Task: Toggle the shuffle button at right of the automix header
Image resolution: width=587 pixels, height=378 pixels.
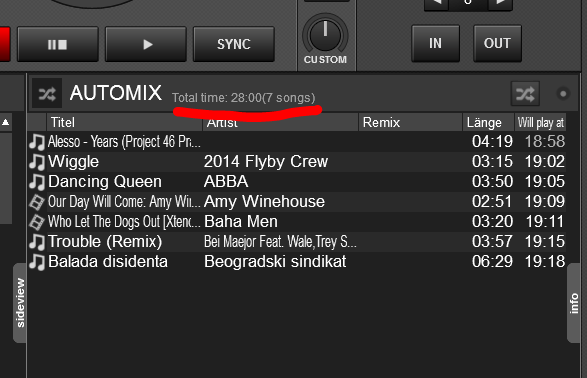Action: (x=525, y=94)
